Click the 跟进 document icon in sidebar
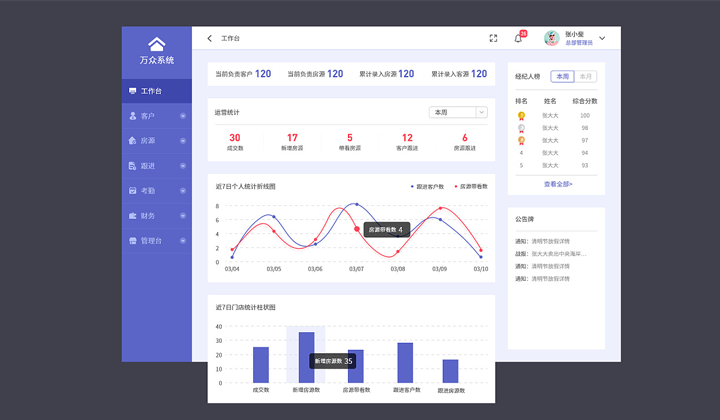 [x=132, y=166]
